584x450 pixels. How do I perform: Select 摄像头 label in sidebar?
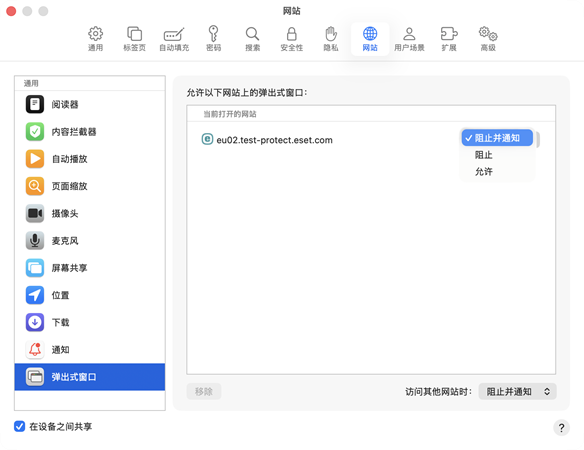65,213
